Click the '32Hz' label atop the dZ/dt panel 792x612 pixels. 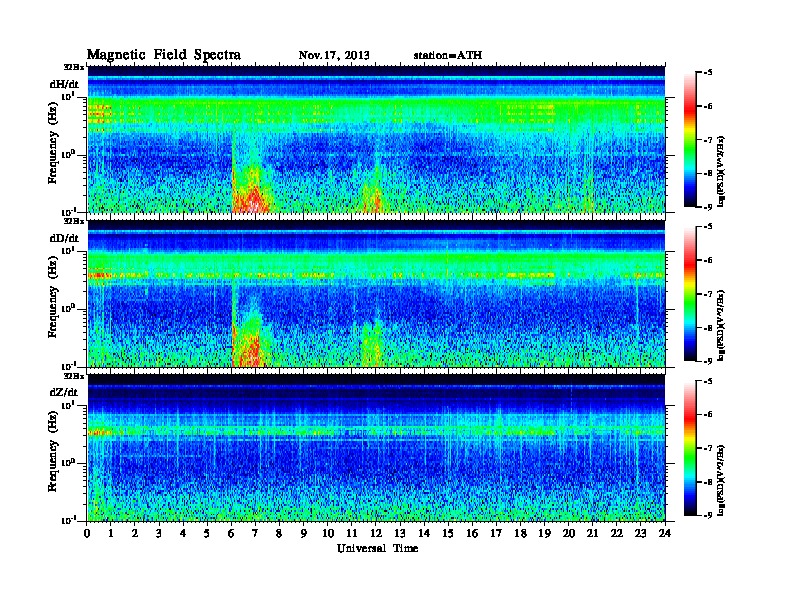coord(74,376)
